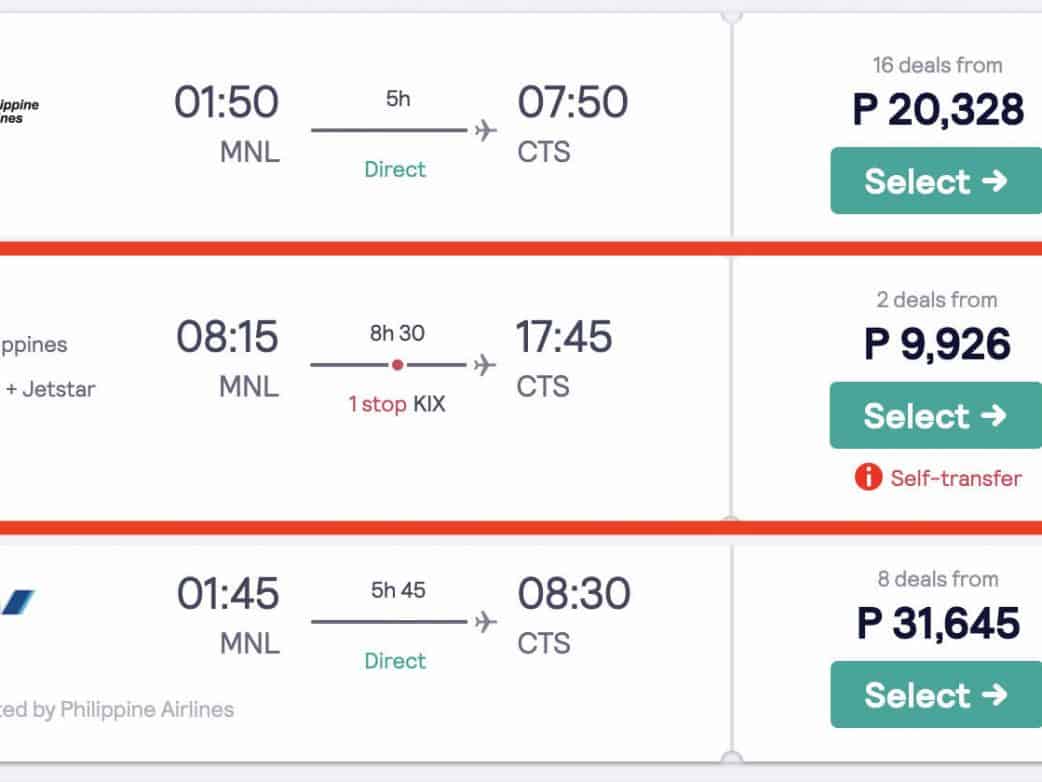This screenshot has height=782, width=1042.
Task: Click the green Direct label under 5h
Action: pos(394,169)
